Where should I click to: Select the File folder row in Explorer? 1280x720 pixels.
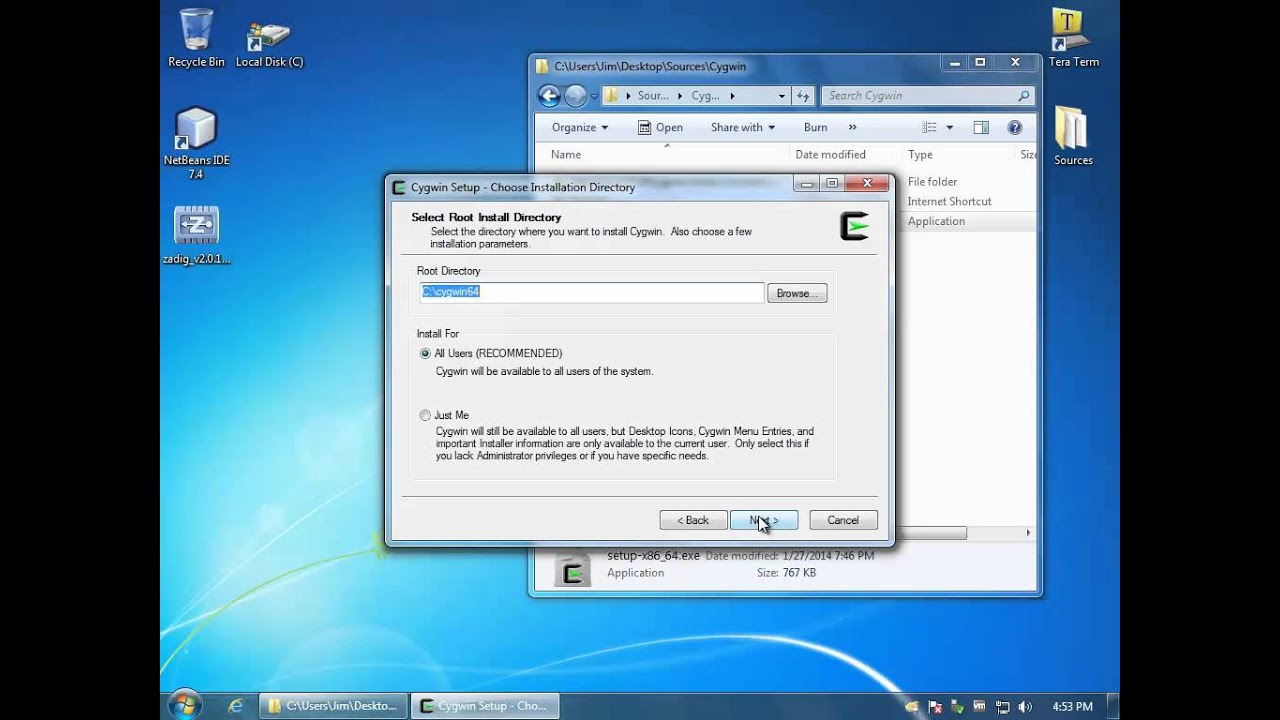coord(932,182)
